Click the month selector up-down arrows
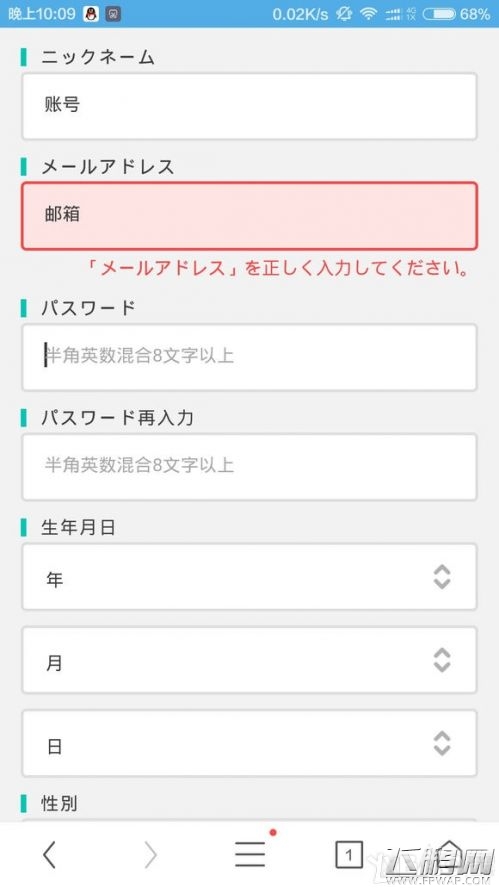 coord(442,660)
